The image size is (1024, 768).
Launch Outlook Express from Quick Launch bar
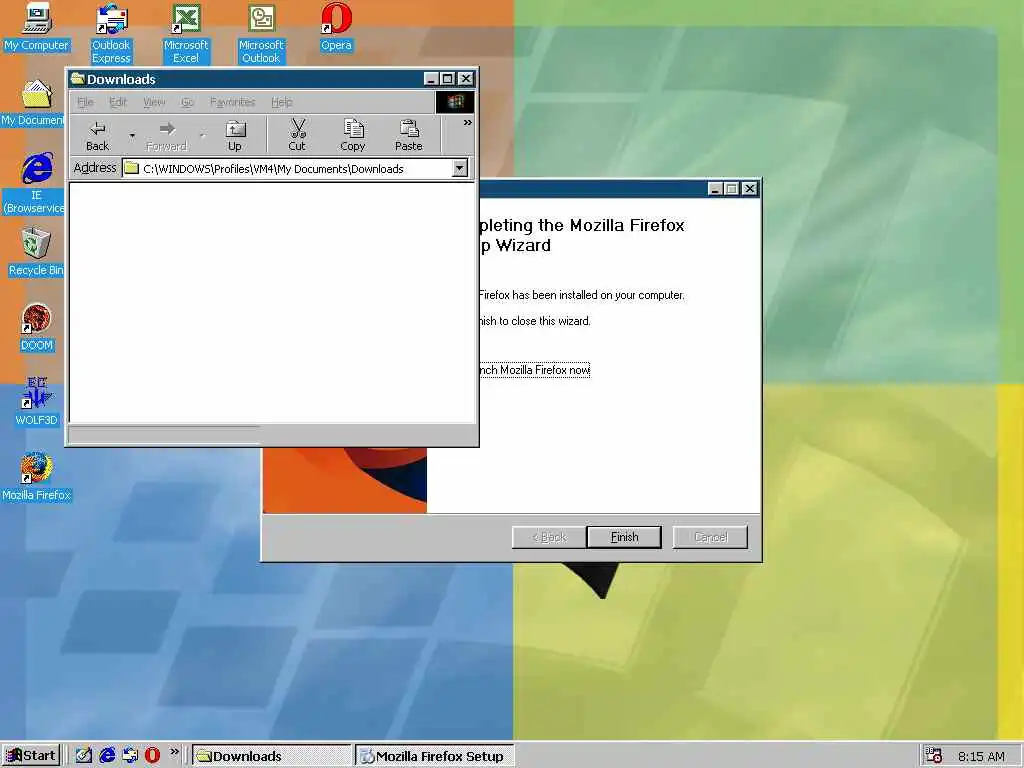coord(130,756)
